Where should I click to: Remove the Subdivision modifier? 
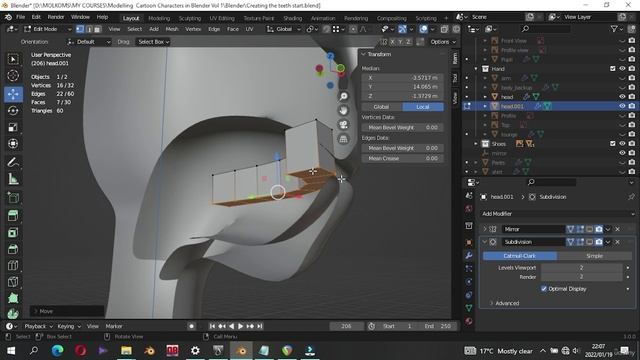(618, 242)
